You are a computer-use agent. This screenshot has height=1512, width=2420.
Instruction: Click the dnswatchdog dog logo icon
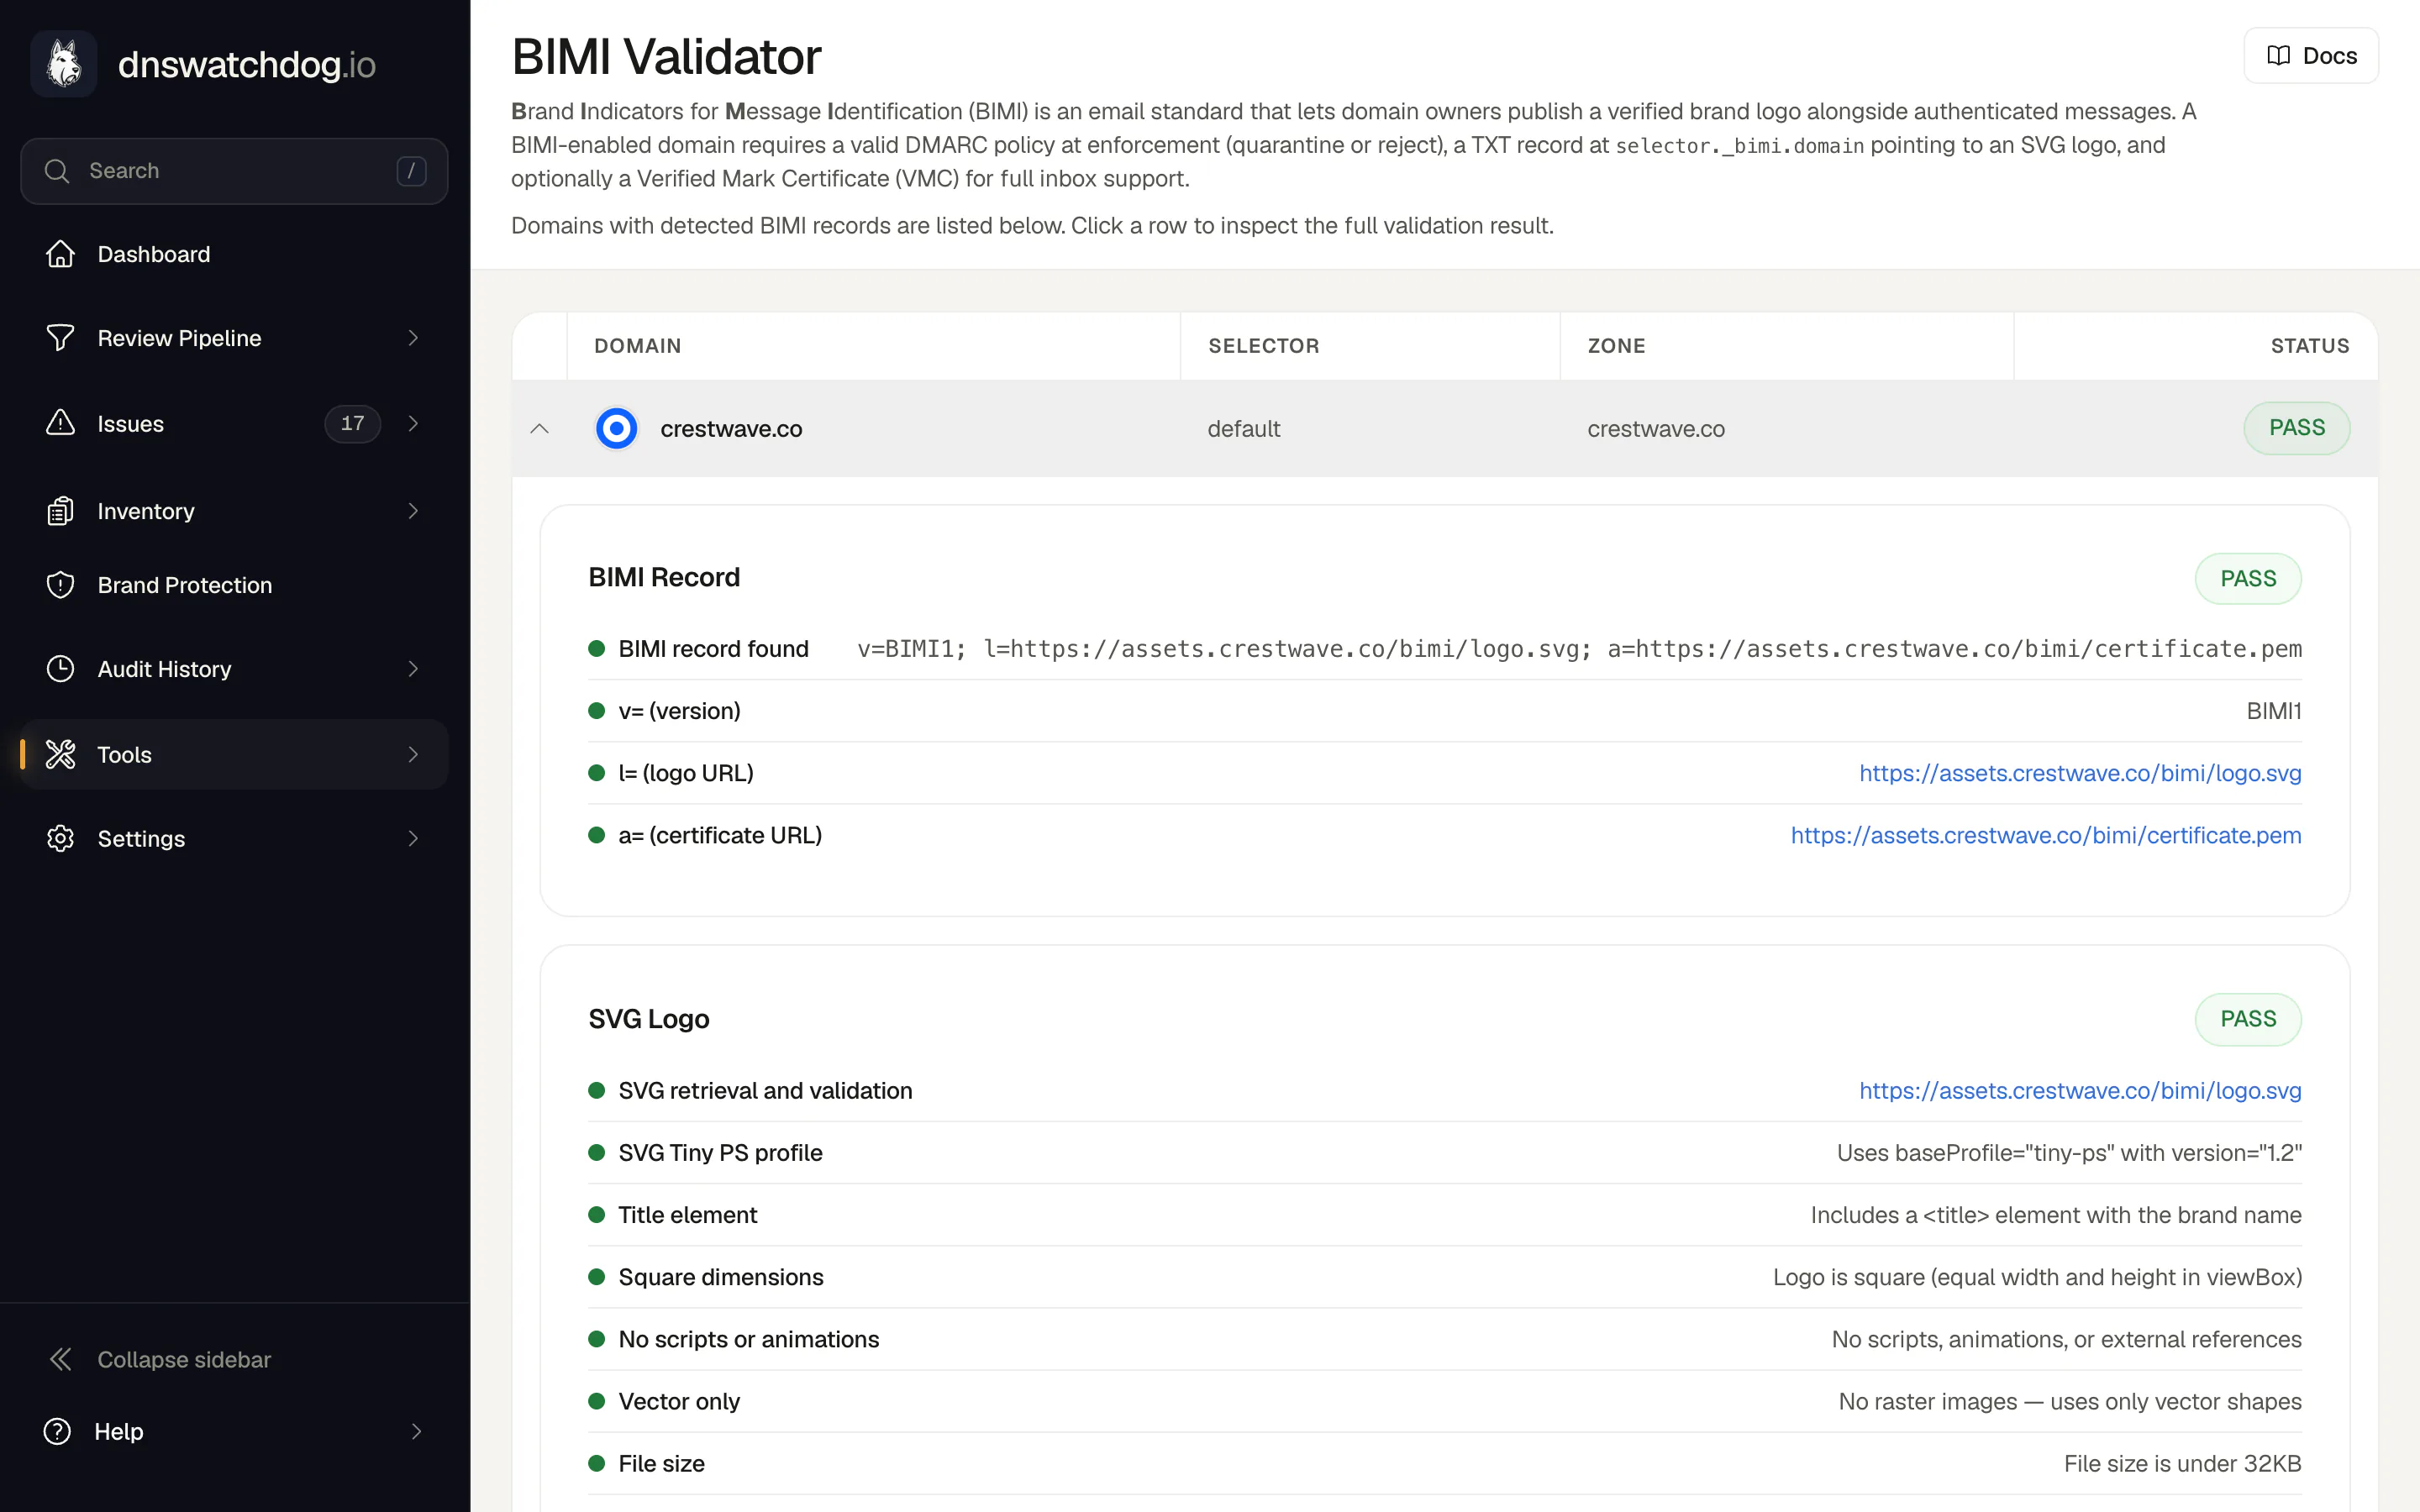[x=63, y=64]
